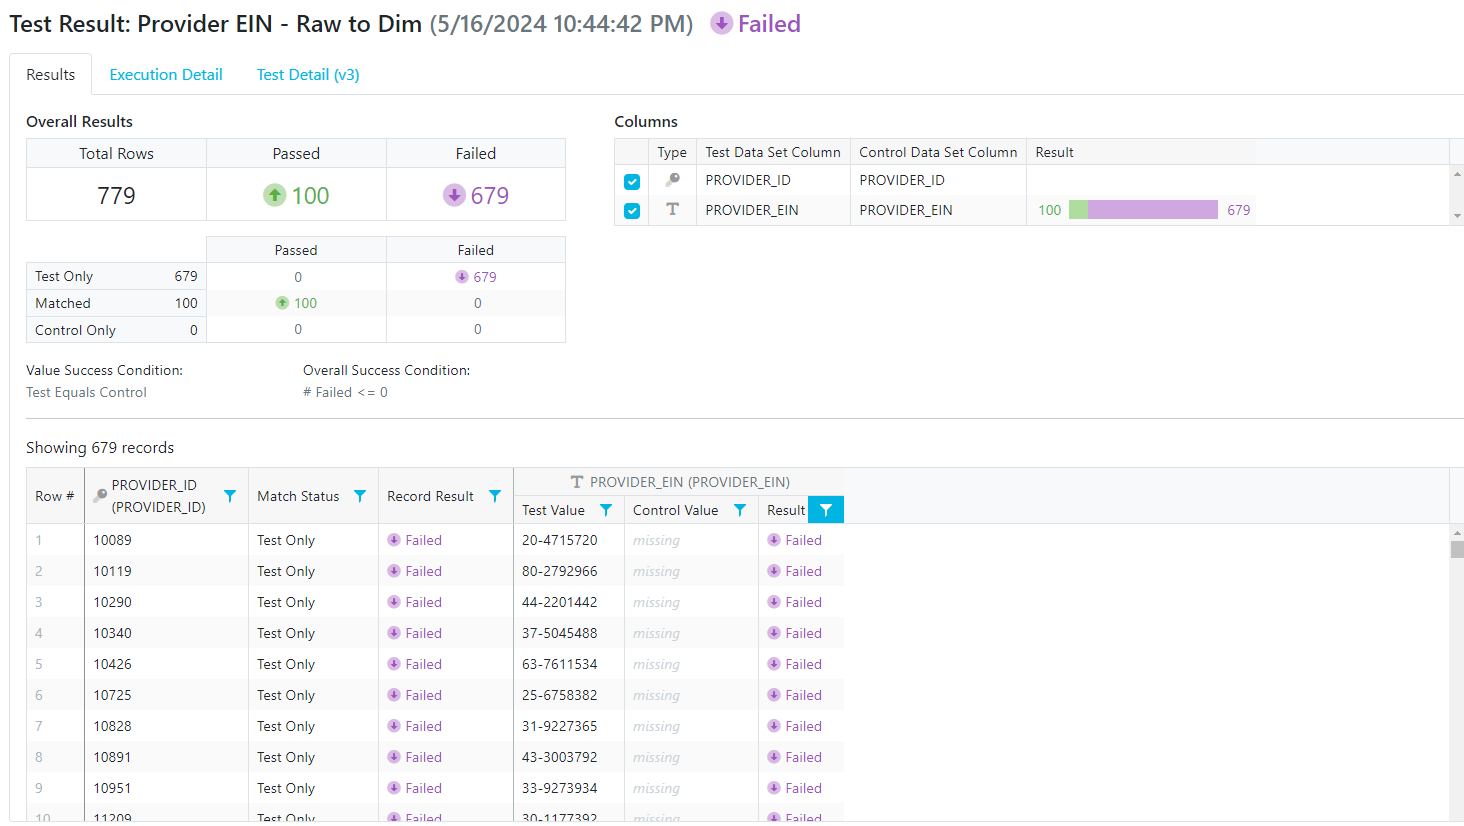Open the active Result column filter
Screen dimensions: 1464x826
826,510
